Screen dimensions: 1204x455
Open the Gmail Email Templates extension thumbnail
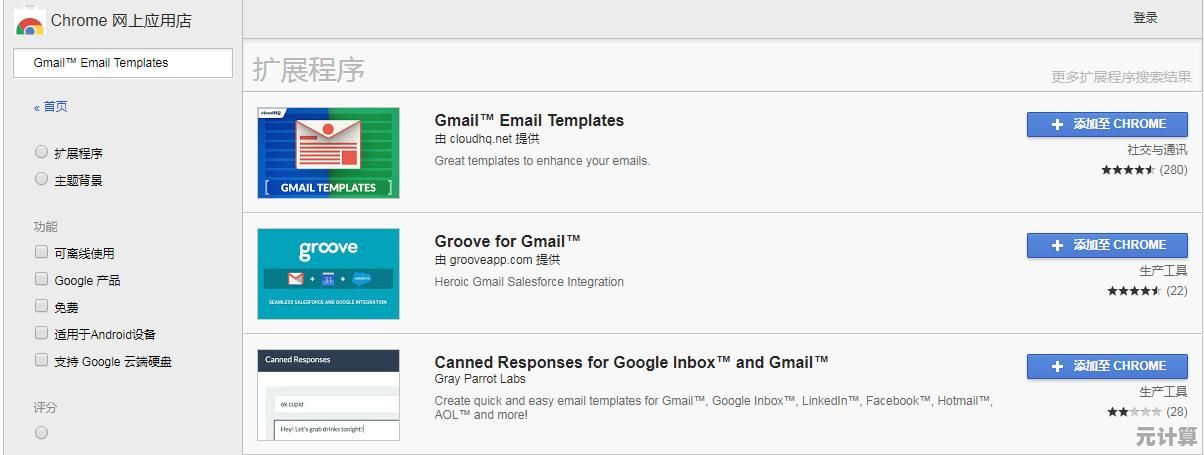tap(328, 153)
